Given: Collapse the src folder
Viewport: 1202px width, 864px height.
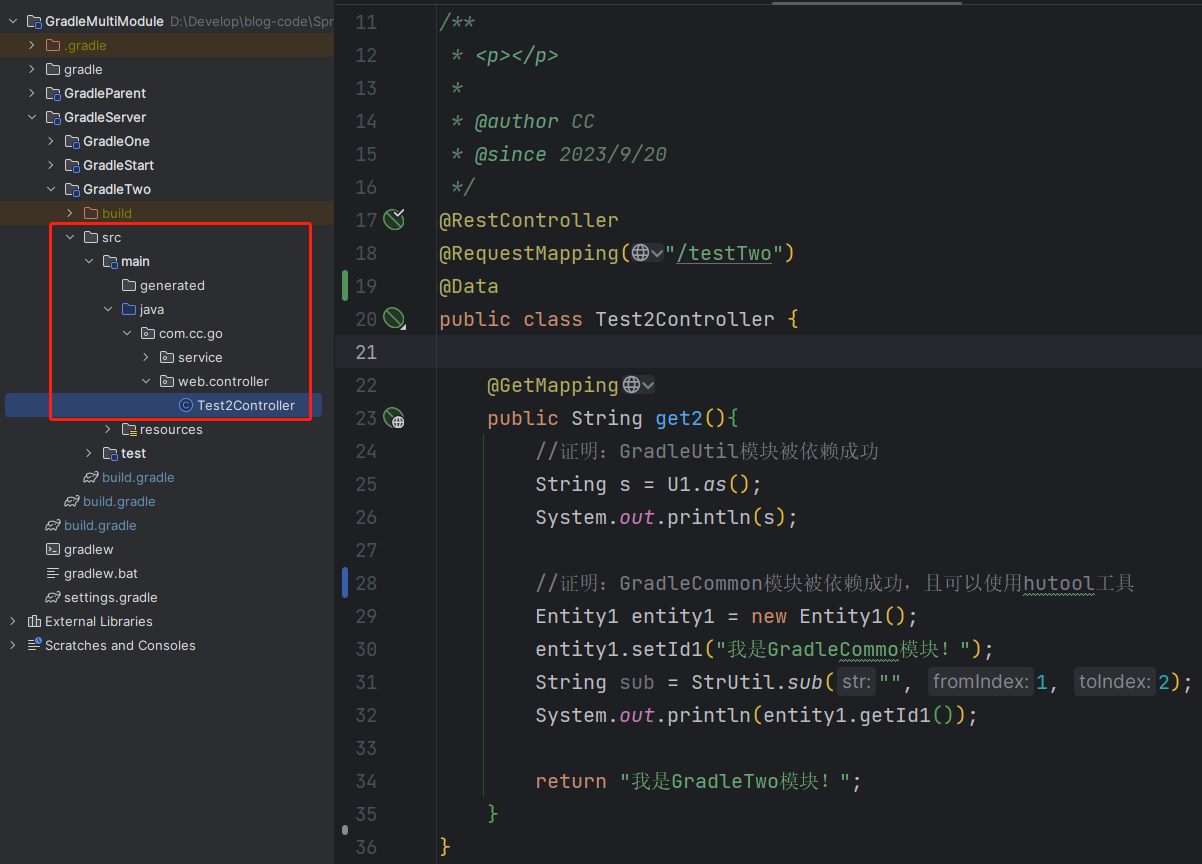Looking at the screenshot, I should [x=70, y=237].
